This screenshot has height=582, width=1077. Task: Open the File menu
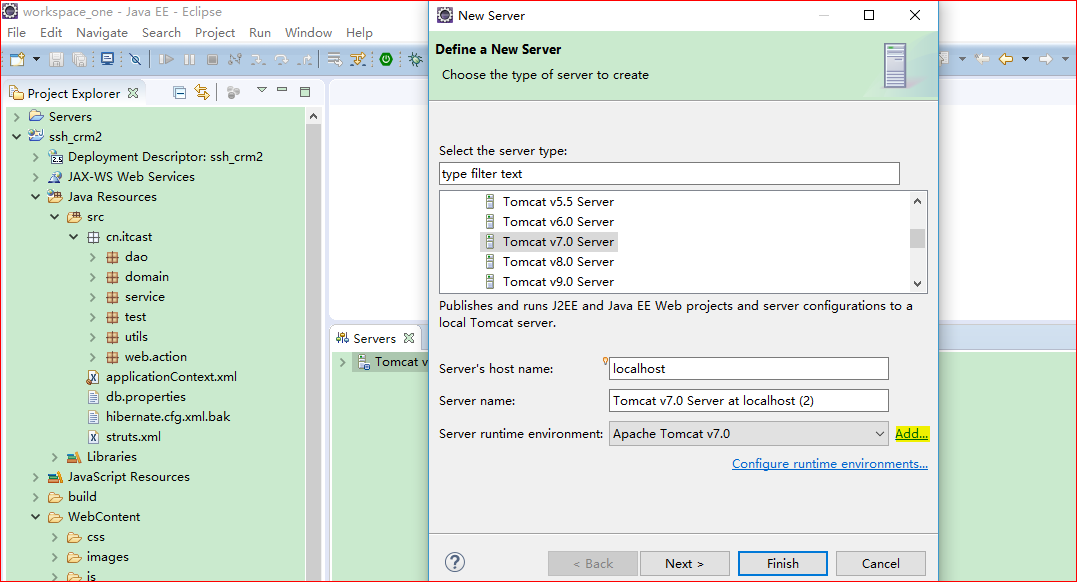(16, 32)
